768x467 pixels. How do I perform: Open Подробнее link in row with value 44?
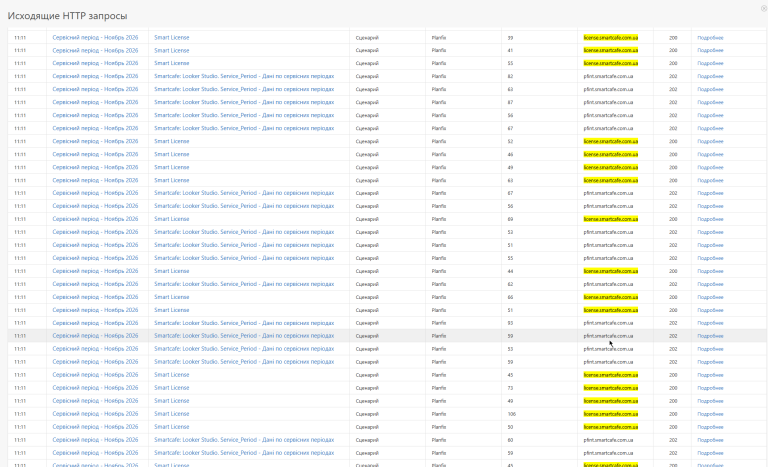coord(710,271)
